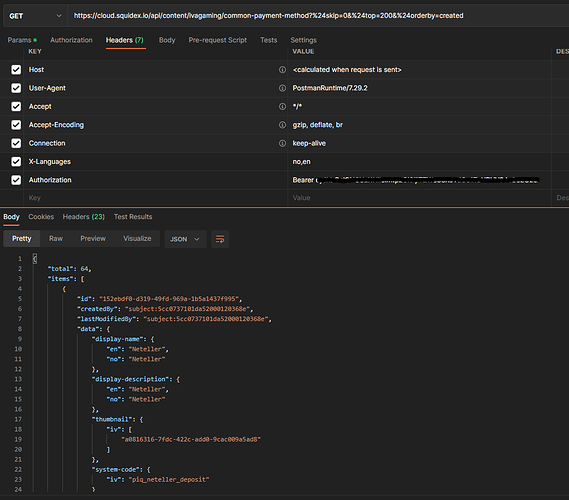Click the info icon on the Accept row
The image size is (569, 500).
click(282, 106)
